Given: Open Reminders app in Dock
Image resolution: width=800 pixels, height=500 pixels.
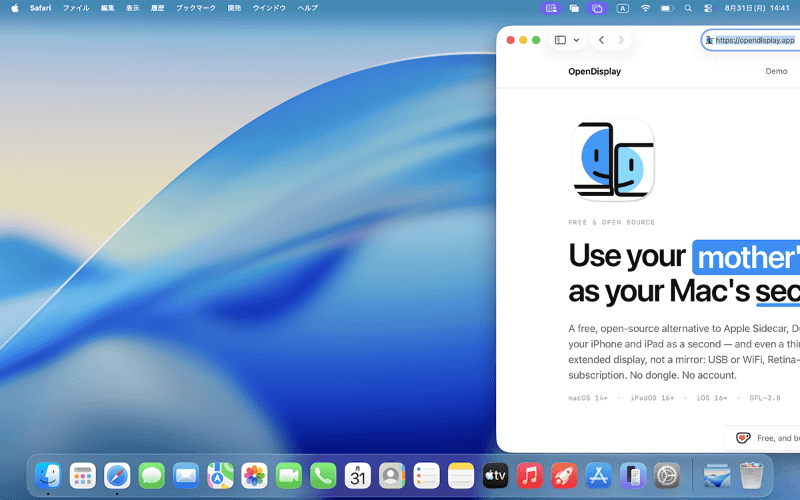Looking at the screenshot, I should tap(427, 476).
